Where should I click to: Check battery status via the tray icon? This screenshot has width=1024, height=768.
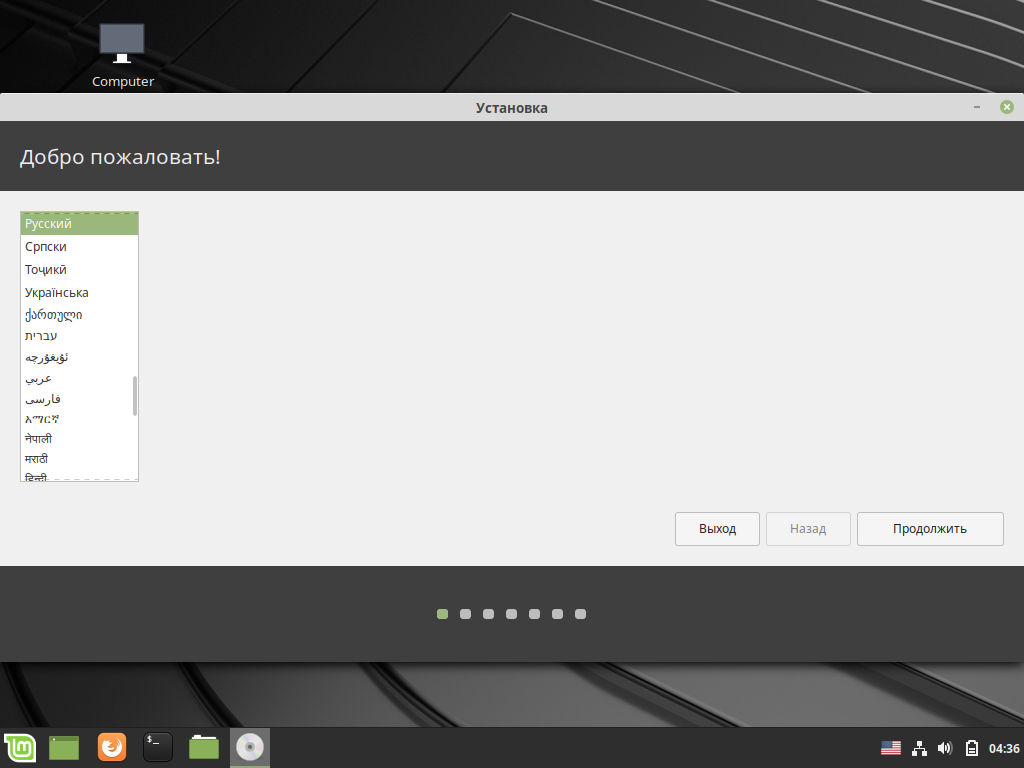coord(970,747)
